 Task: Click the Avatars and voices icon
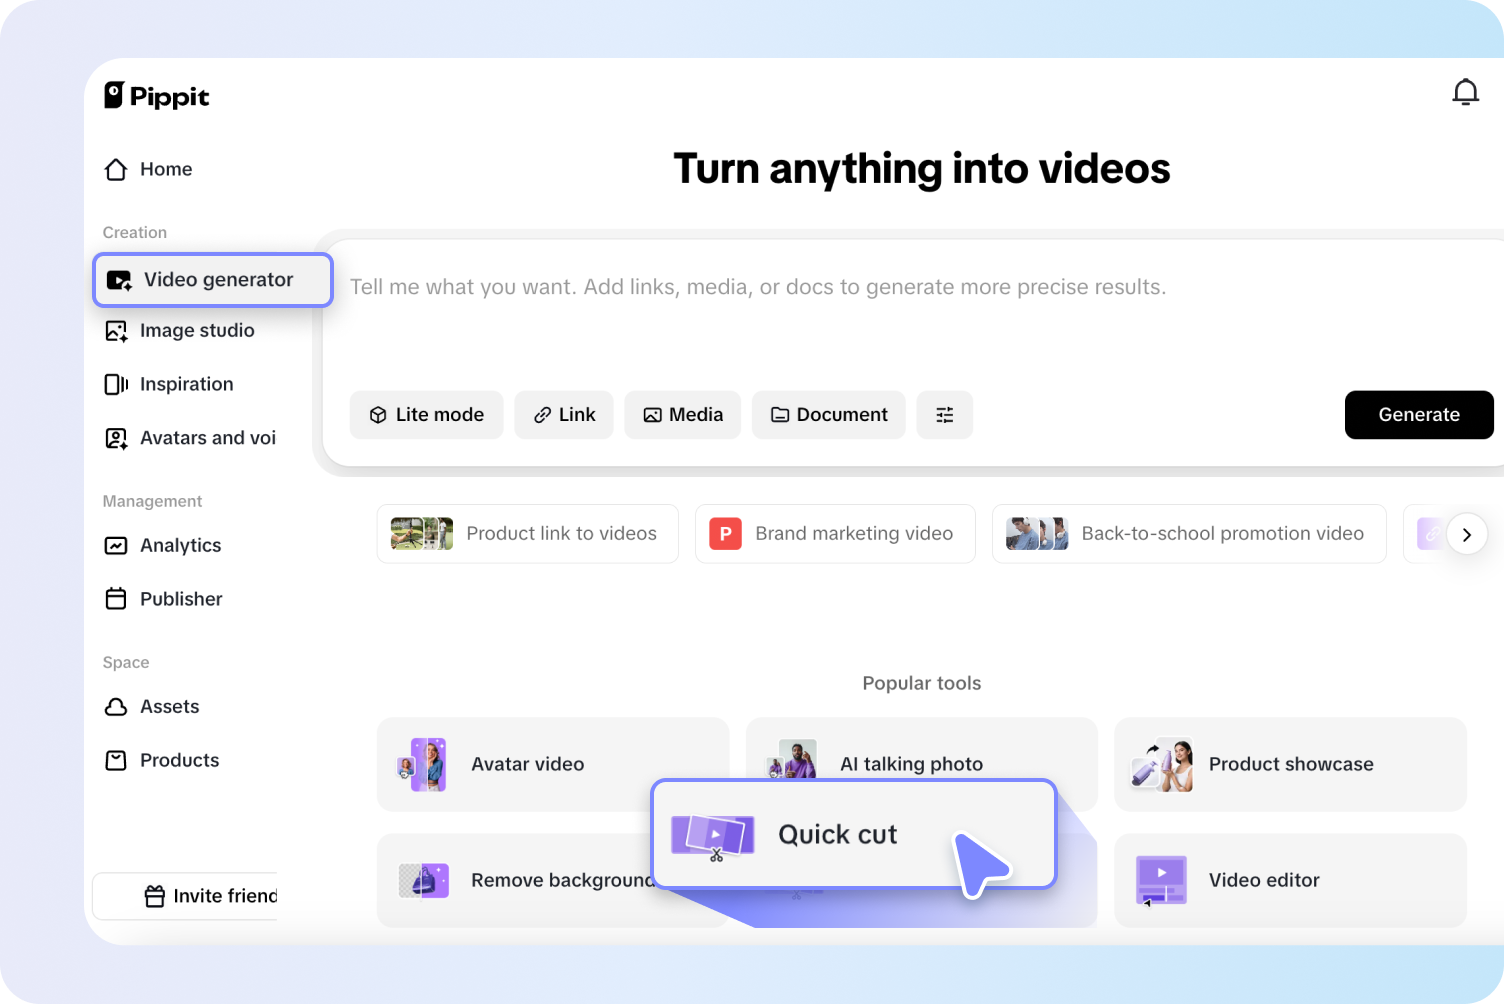click(x=116, y=439)
